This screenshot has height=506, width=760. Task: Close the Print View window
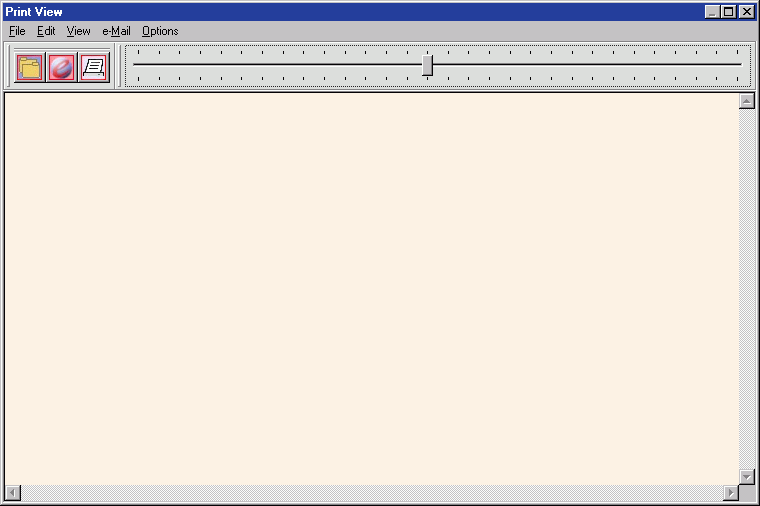(747, 12)
